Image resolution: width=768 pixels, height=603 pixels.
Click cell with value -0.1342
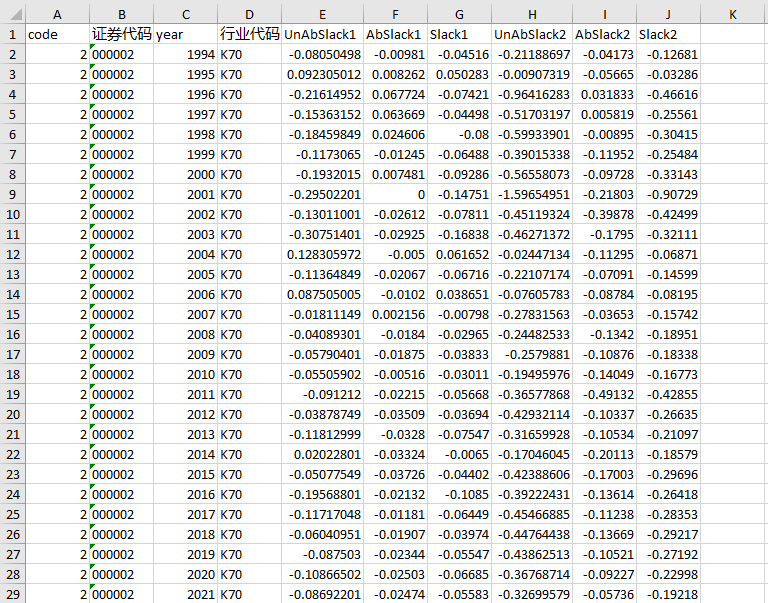[x=604, y=335]
